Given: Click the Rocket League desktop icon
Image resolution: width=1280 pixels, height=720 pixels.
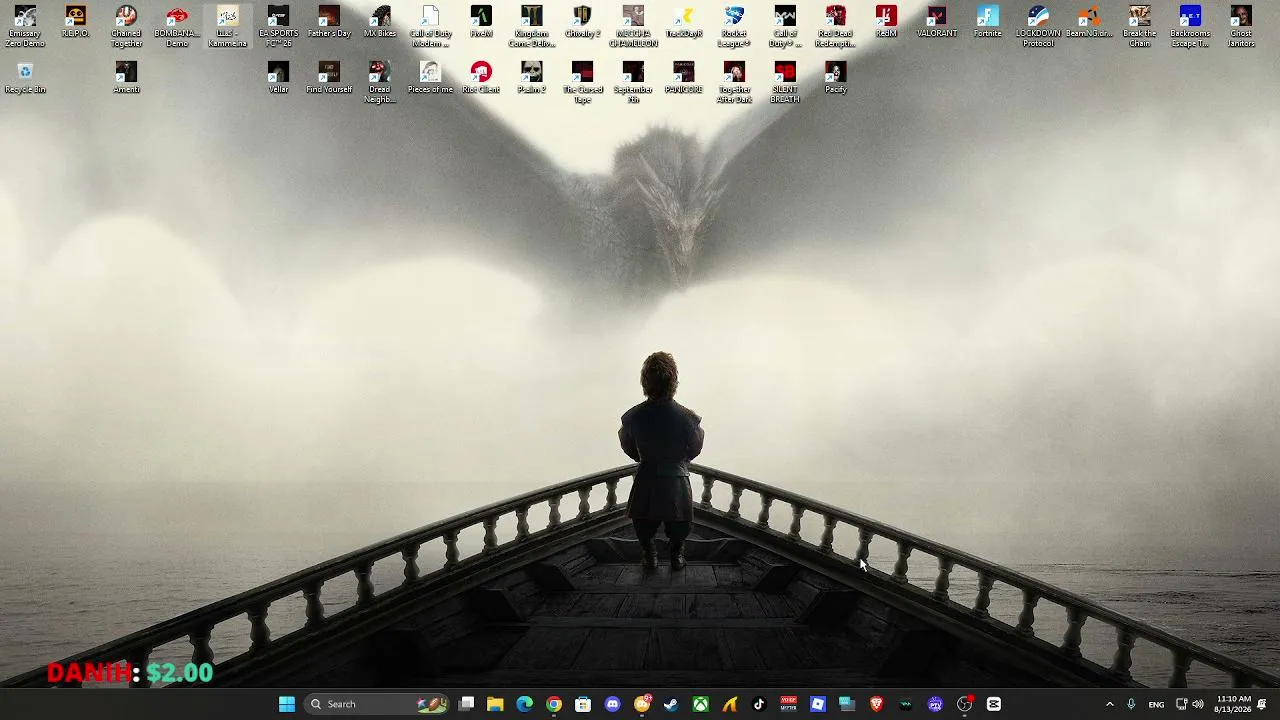Looking at the screenshot, I should pyautogui.click(x=734, y=27).
